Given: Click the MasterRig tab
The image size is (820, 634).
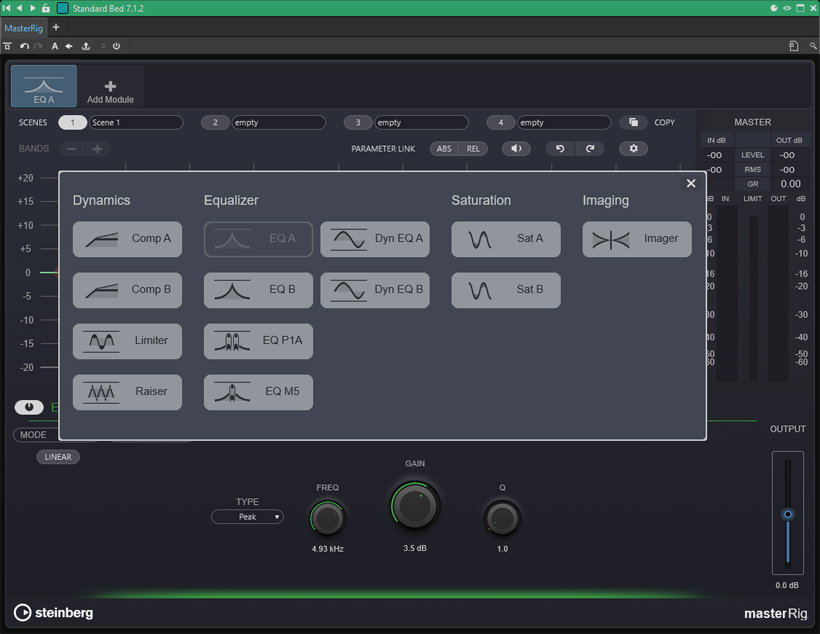Looking at the screenshot, I should click(x=24, y=28).
